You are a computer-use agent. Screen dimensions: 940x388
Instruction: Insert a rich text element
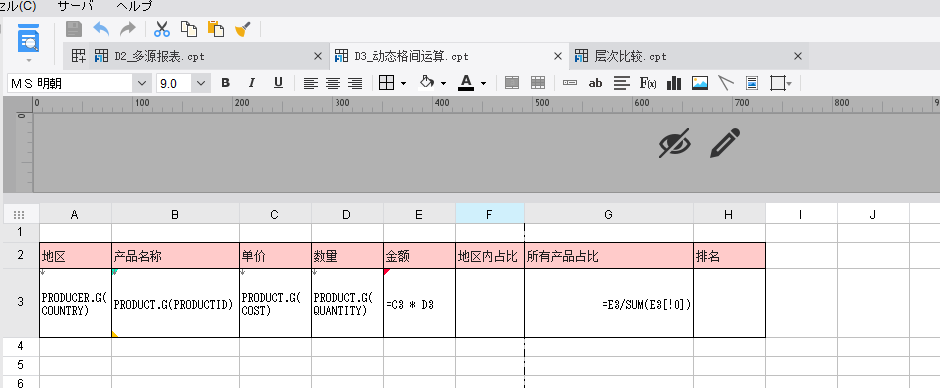[x=622, y=83]
